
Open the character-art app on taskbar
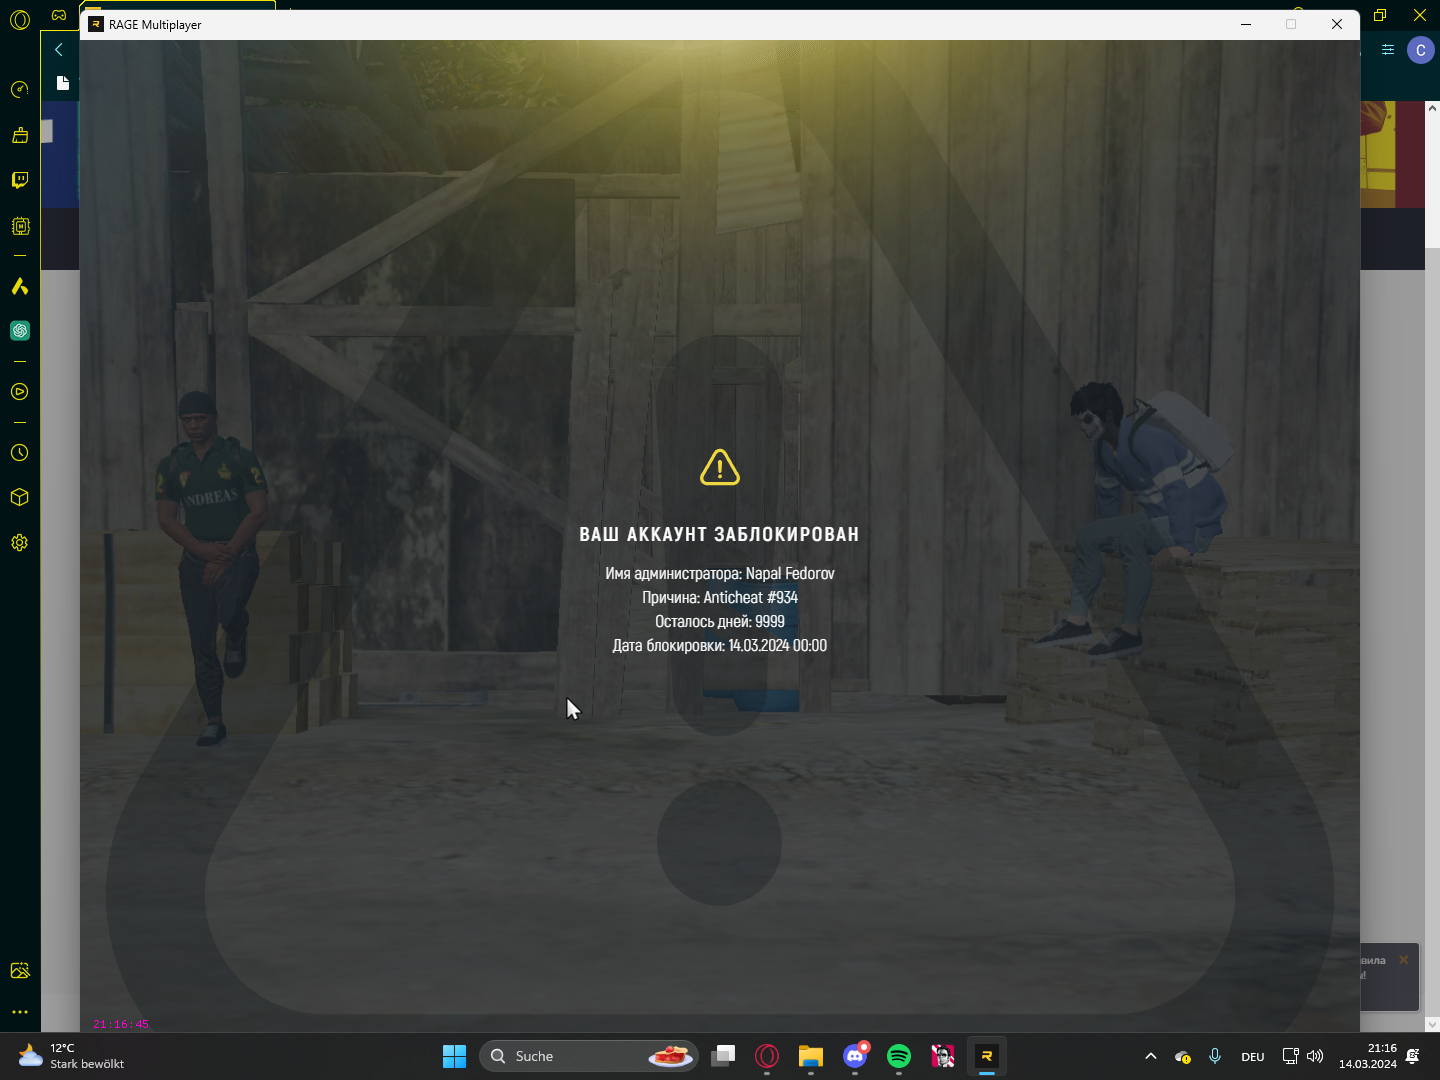click(x=943, y=1056)
